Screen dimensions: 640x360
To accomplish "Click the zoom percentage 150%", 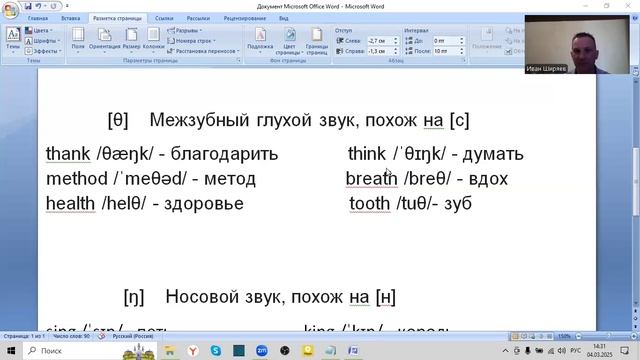I will click(564, 336).
